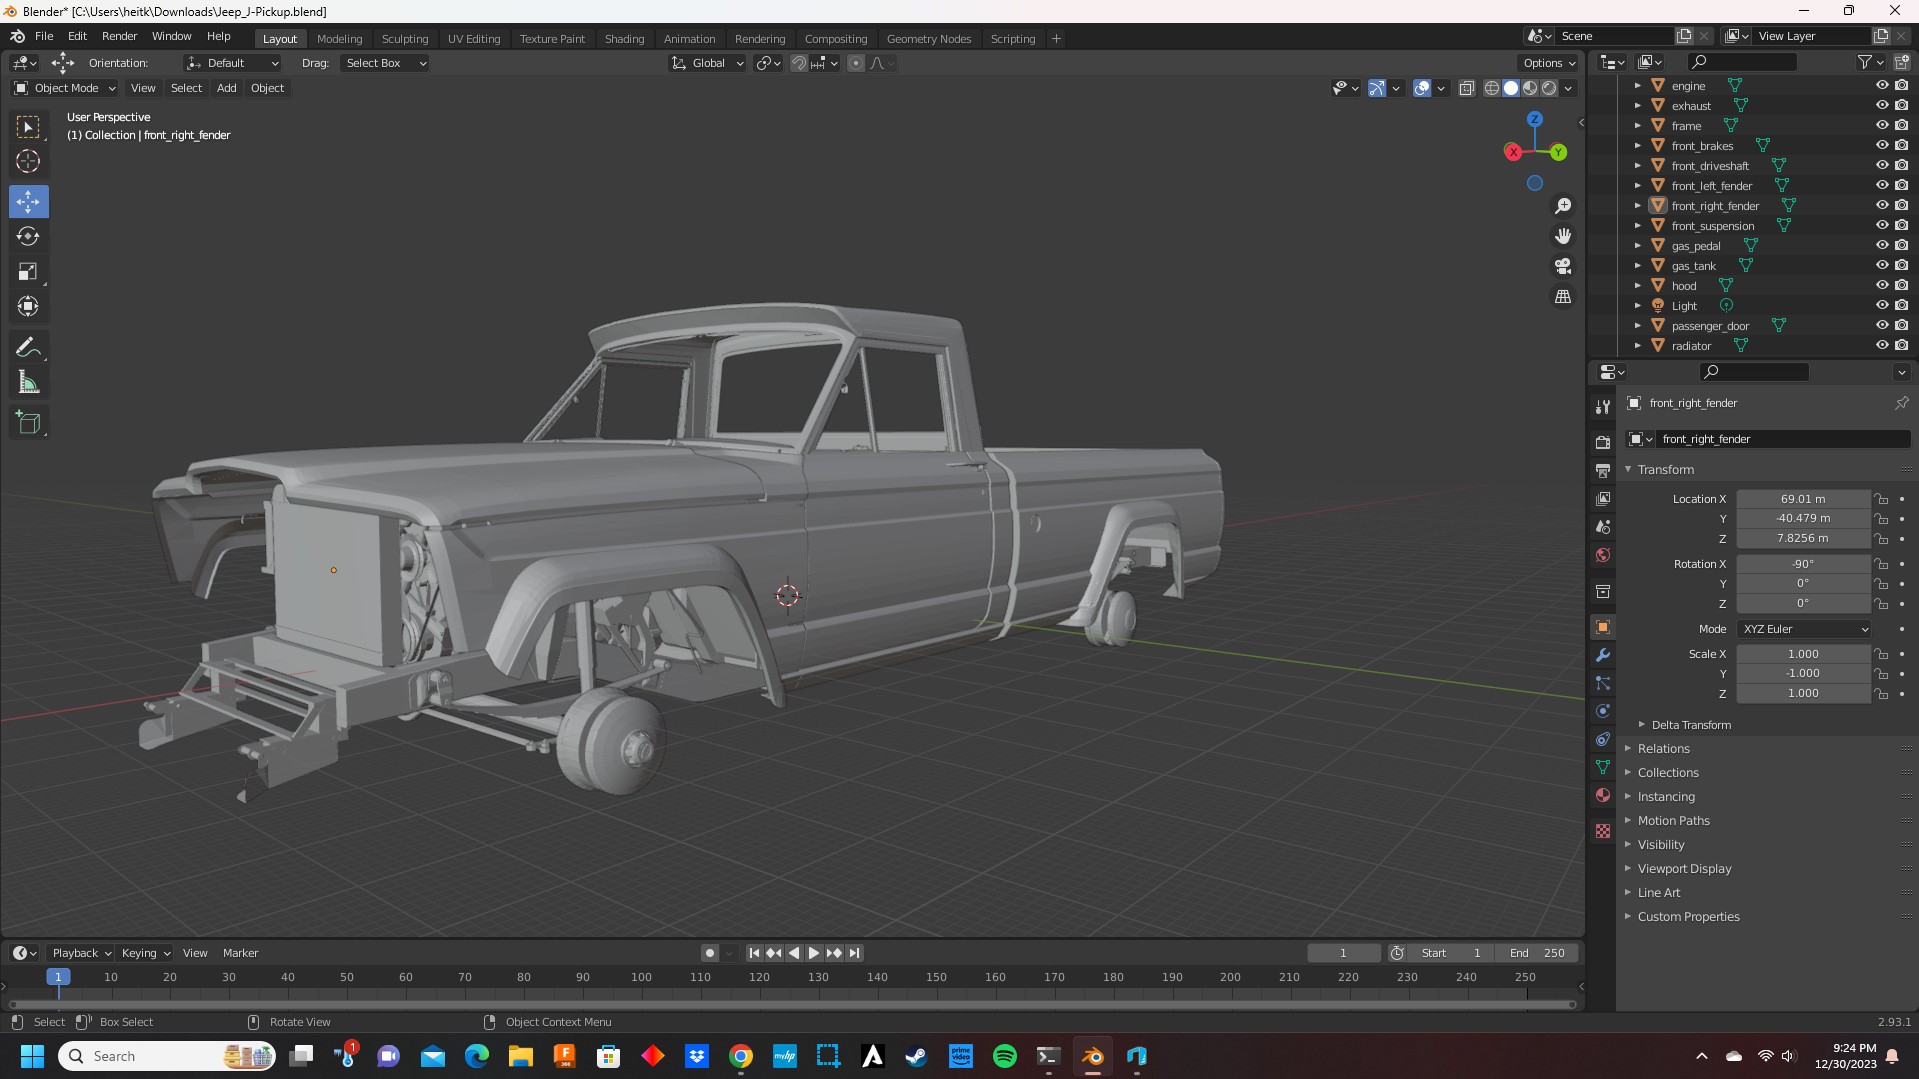Open the rotation Mode XYZ Euler dropdown
1919x1079 pixels.
pyautogui.click(x=1804, y=629)
